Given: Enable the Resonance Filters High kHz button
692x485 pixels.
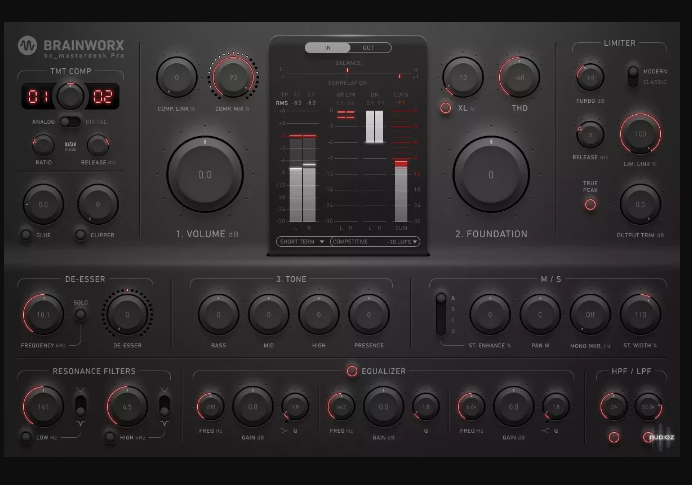Looking at the screenshot, I should [109, 437].
